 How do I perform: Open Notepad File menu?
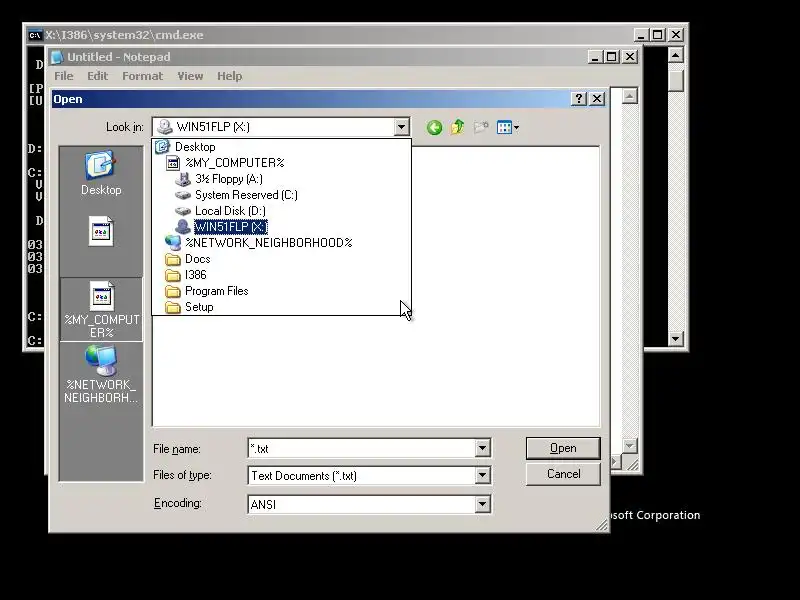coord(64,76)
